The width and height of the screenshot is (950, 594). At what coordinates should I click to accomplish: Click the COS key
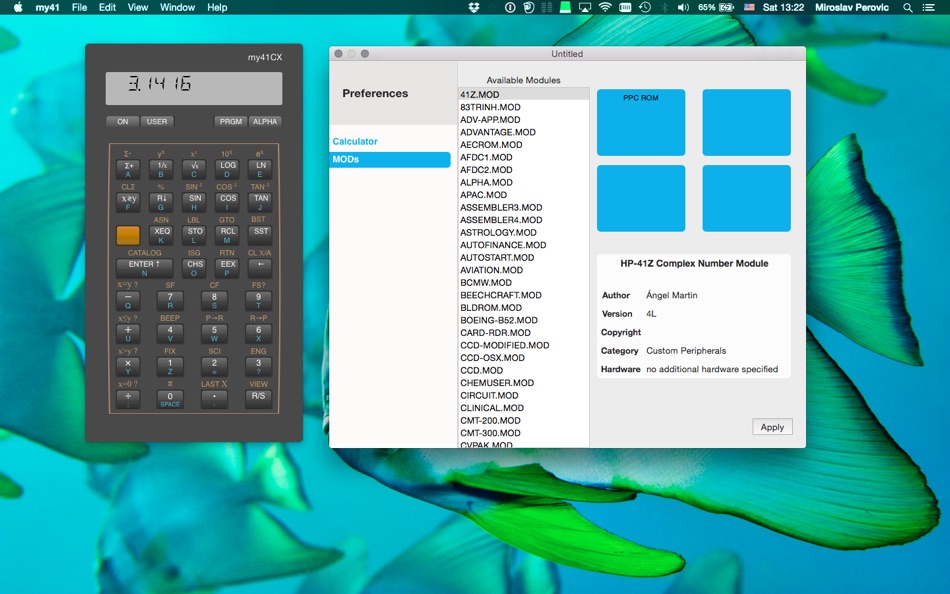pos(228,202)
